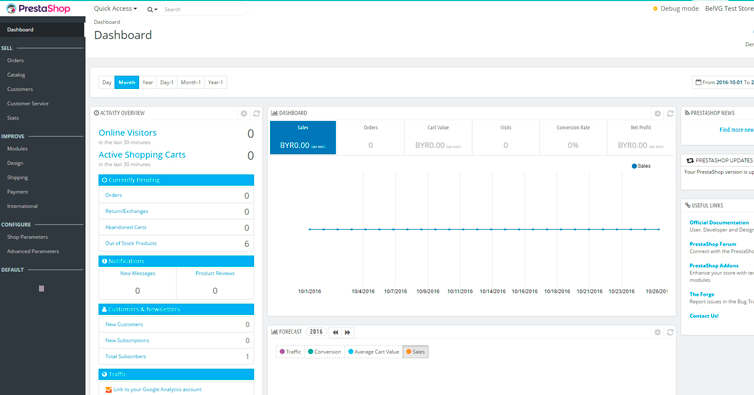This screenshot has width=754, height=395.
Task: Select the Orders metric tile in chart
Action: pyautogui.click(x=370, y=138)
